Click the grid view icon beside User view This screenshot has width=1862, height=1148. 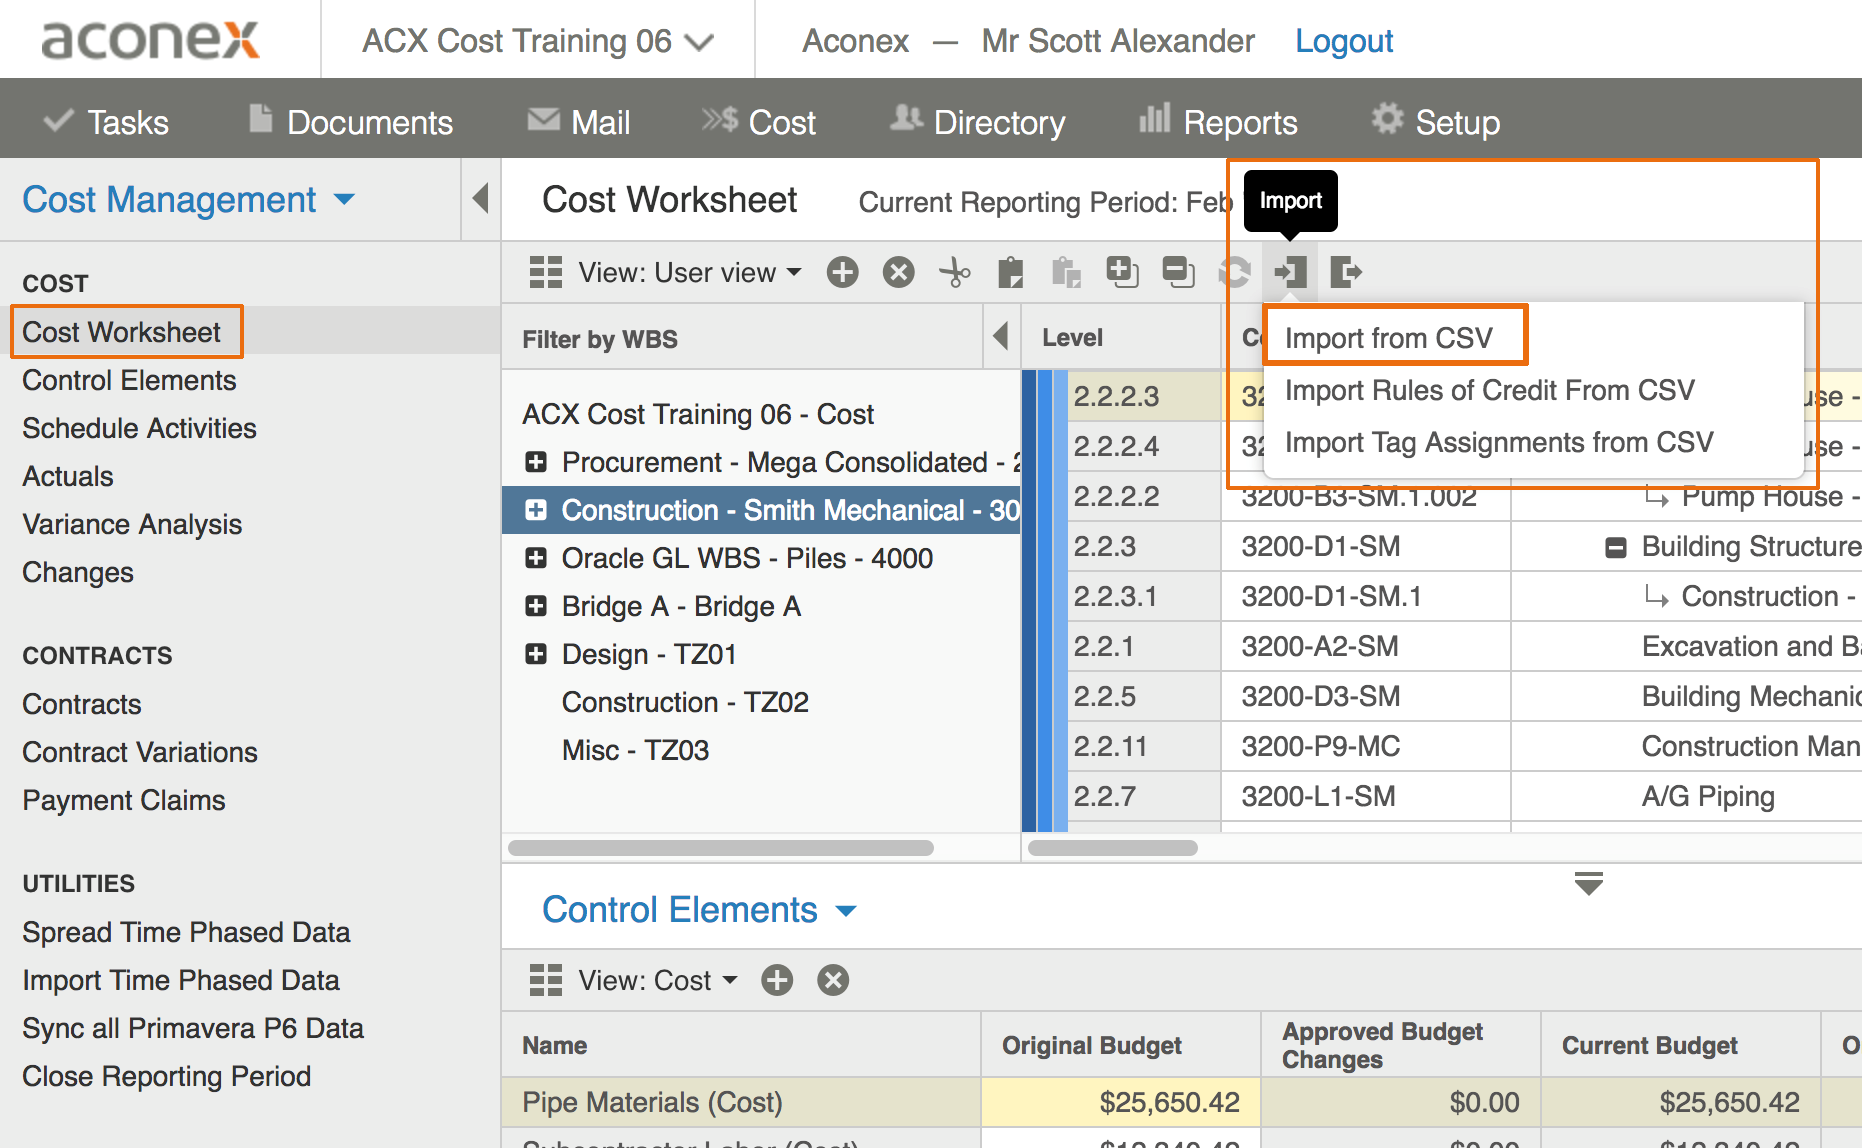click(x=545, y=272)
